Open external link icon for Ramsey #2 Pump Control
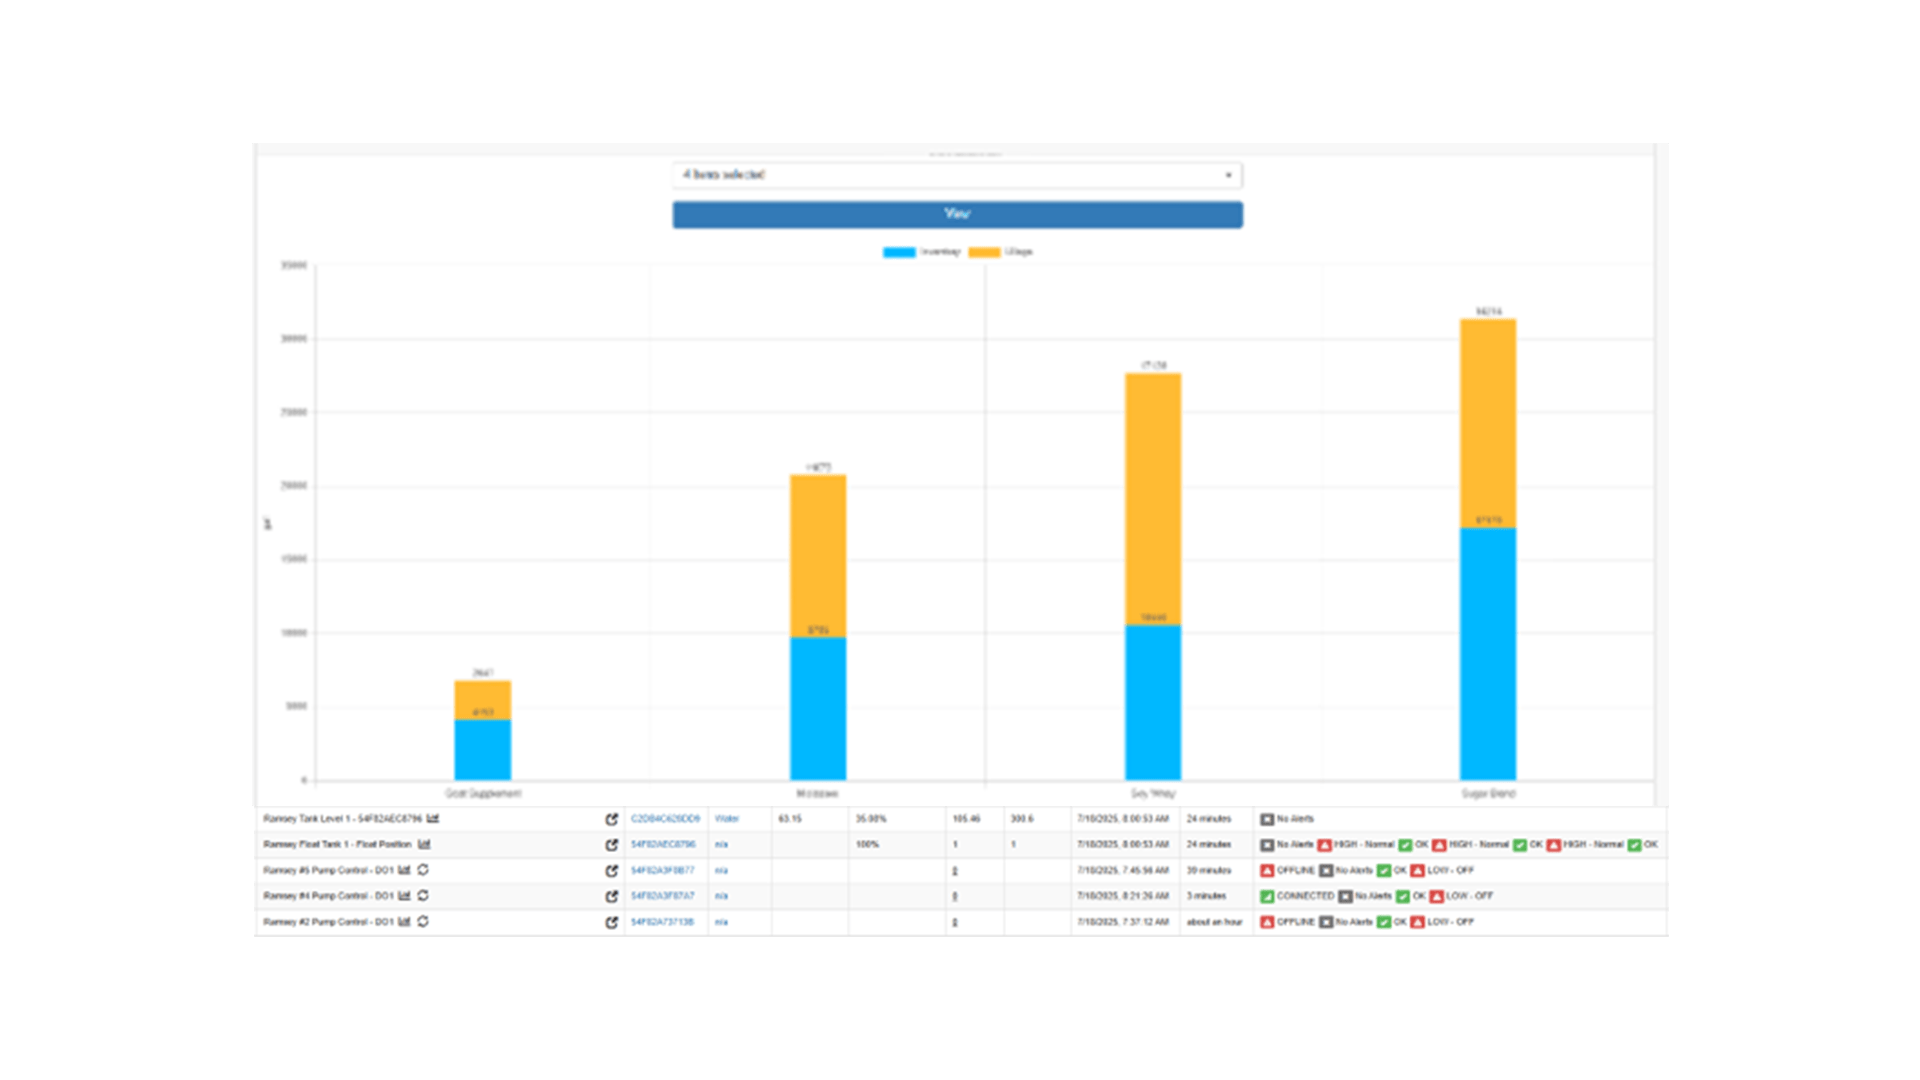The width and height of the screenshot is (1920, 1080). (x=612, y=922)
